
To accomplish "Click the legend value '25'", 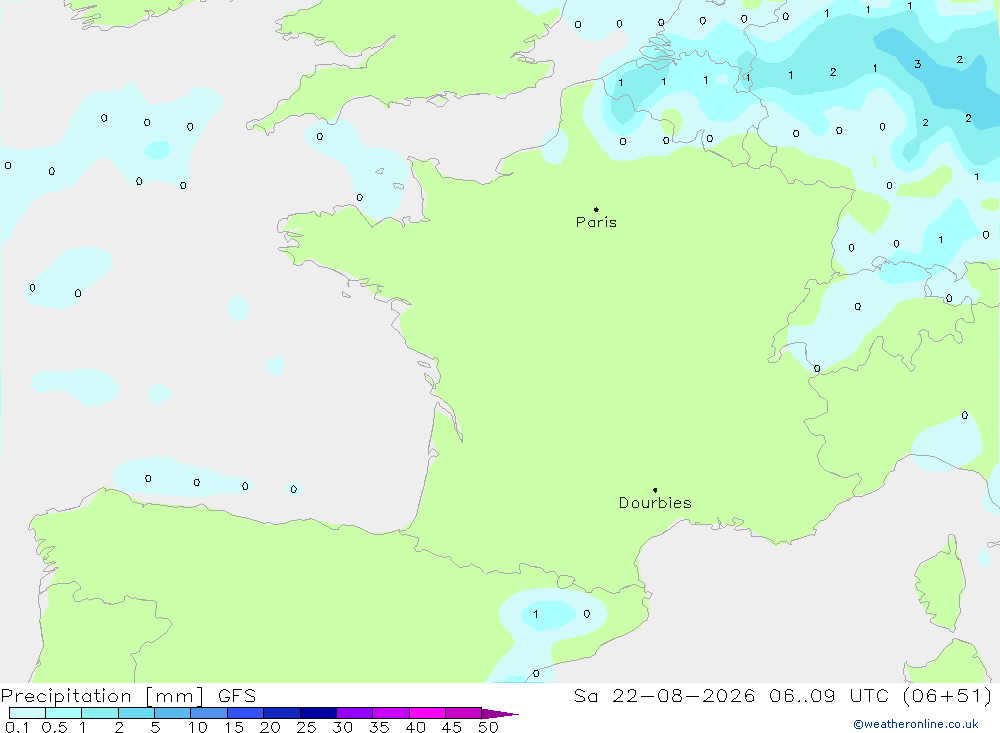I will tap(307, 727).
